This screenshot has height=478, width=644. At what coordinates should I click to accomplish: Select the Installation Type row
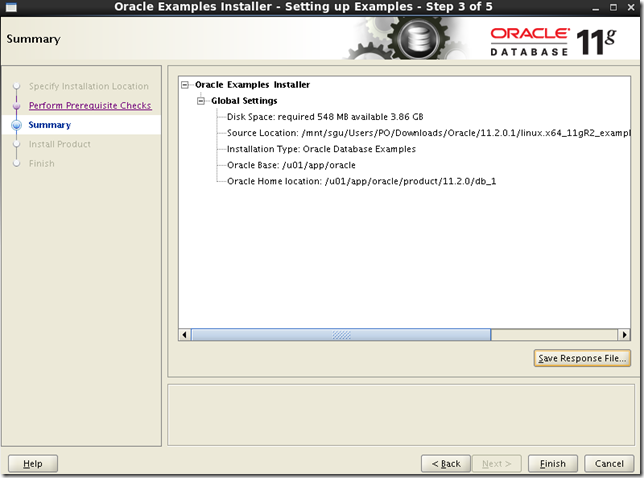[321, 149]
